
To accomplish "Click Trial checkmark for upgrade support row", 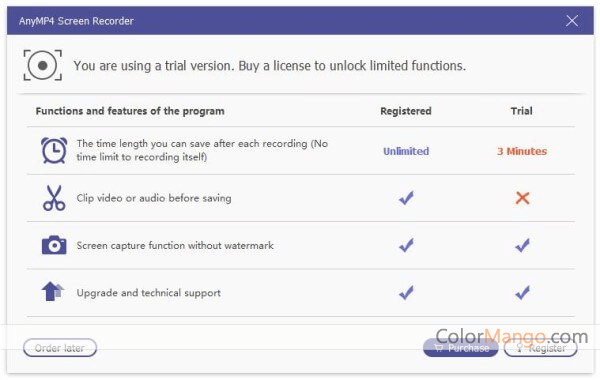I will tap(522, 293).
